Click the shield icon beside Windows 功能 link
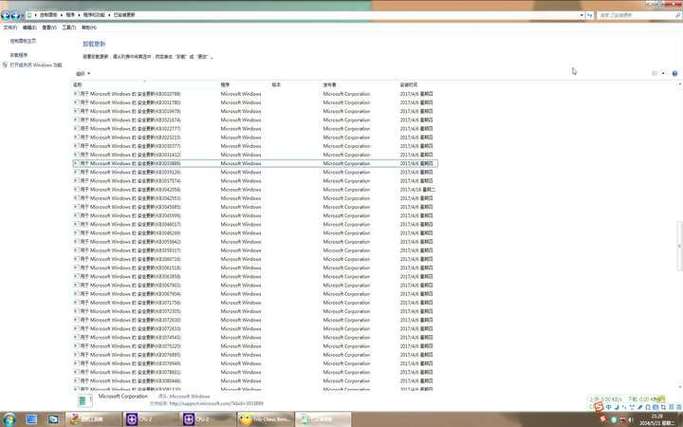The height and width of the screenshot is (427, 683). click(x=5, y=65)
